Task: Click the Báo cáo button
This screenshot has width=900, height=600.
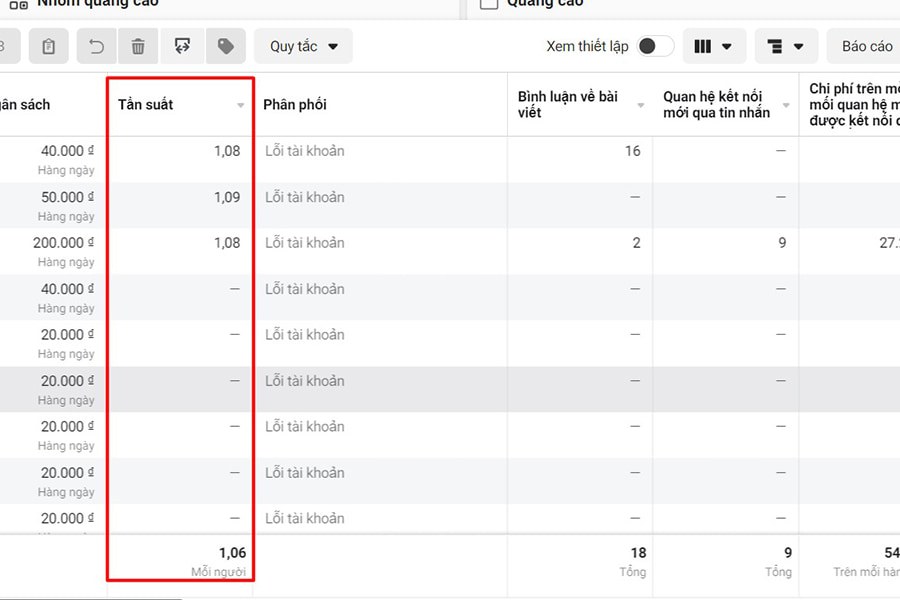Action: [866, 46]
